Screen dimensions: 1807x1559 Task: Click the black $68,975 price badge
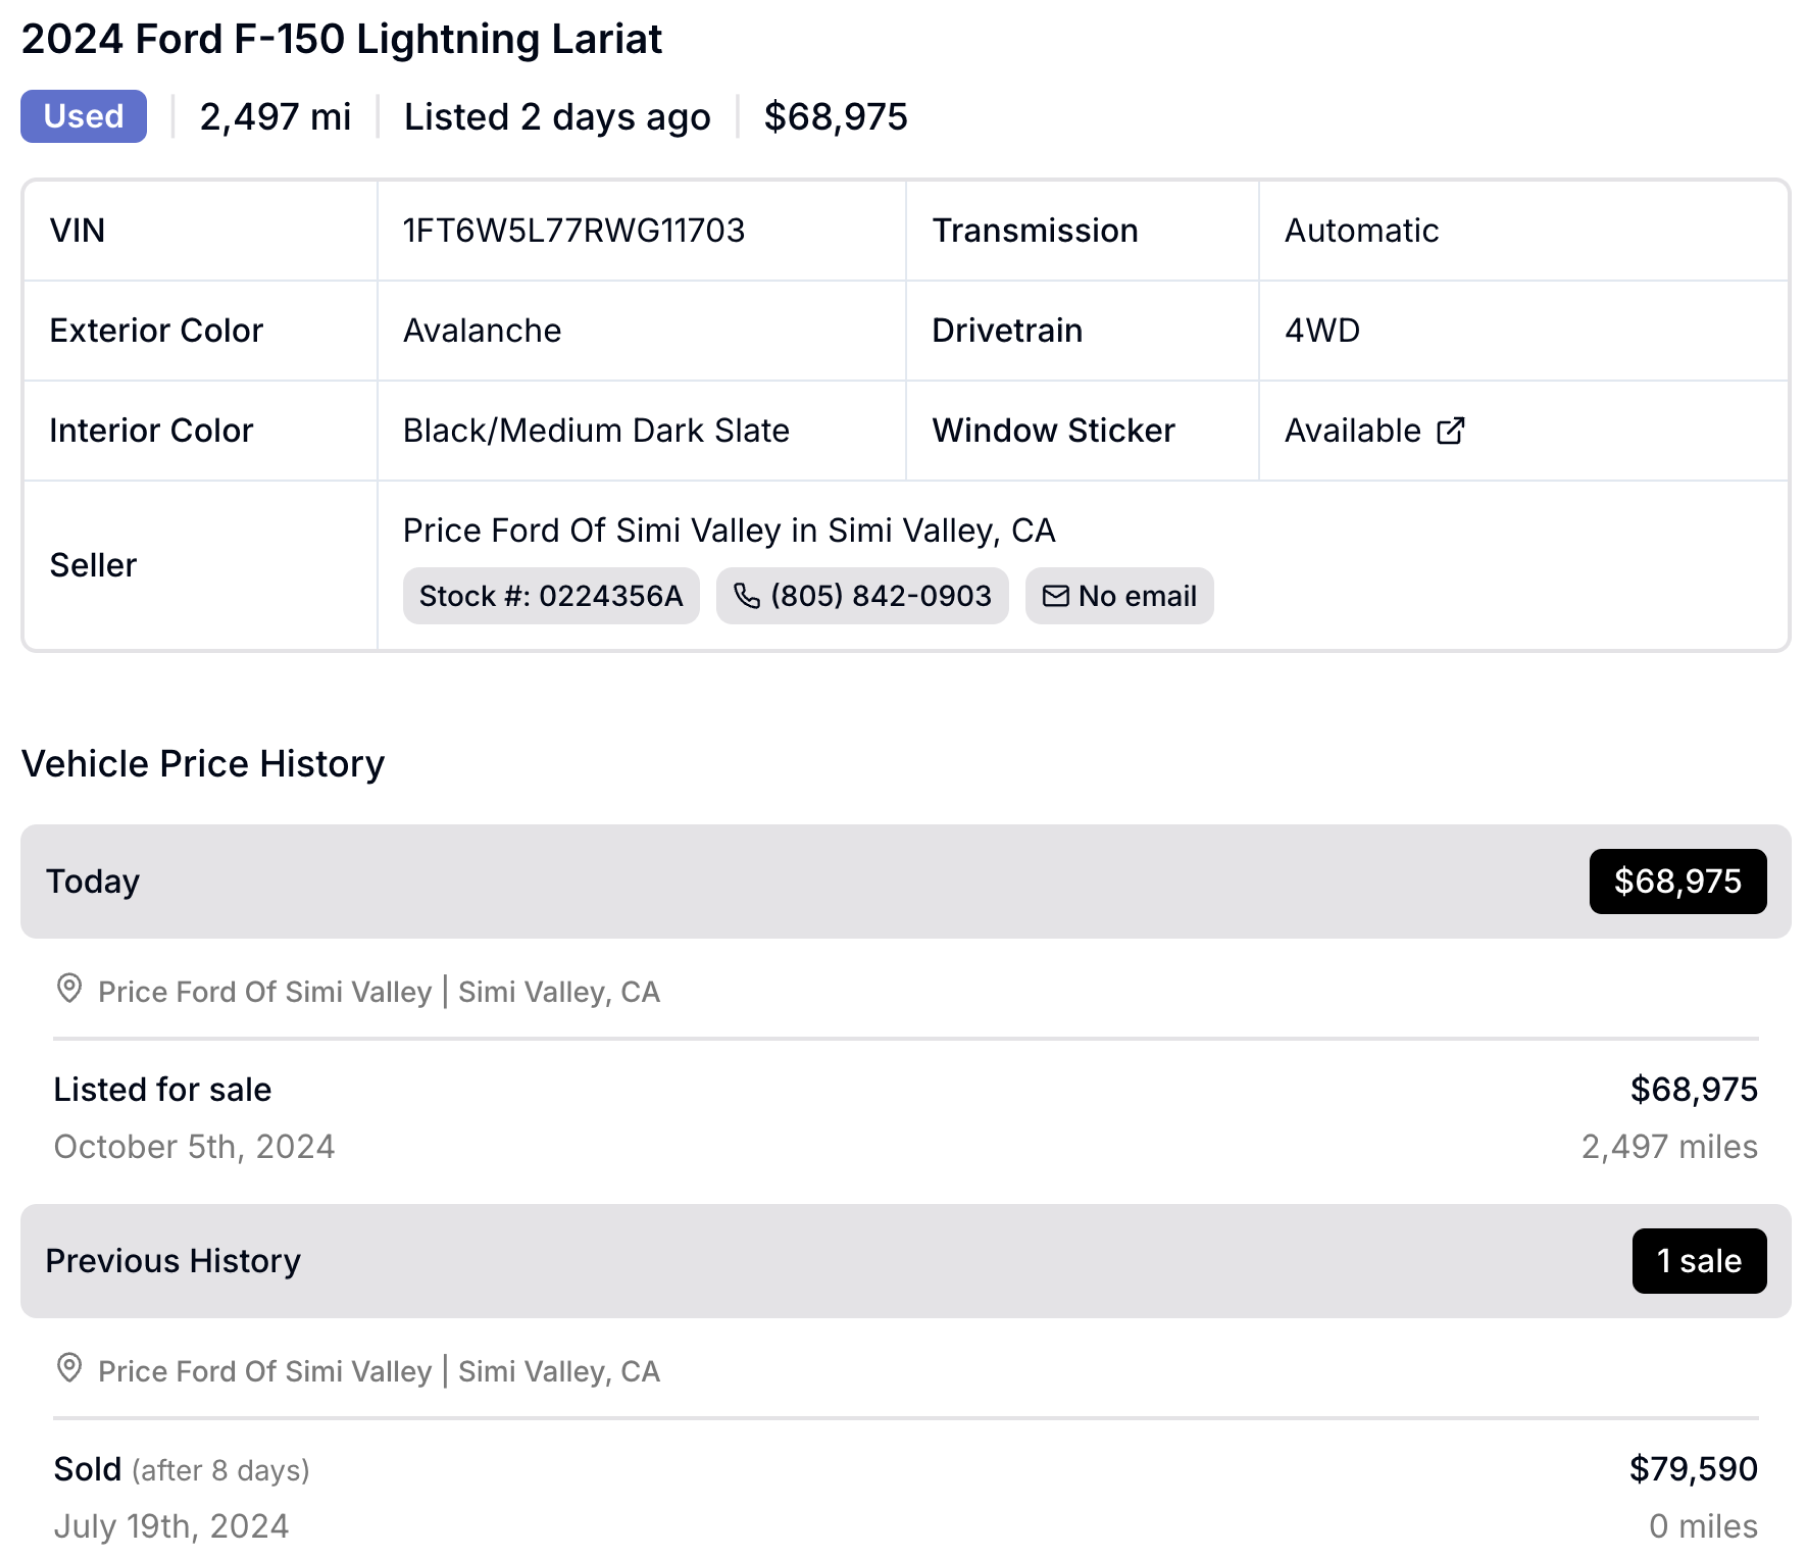pyautogui.click(x=1677, y=881)
